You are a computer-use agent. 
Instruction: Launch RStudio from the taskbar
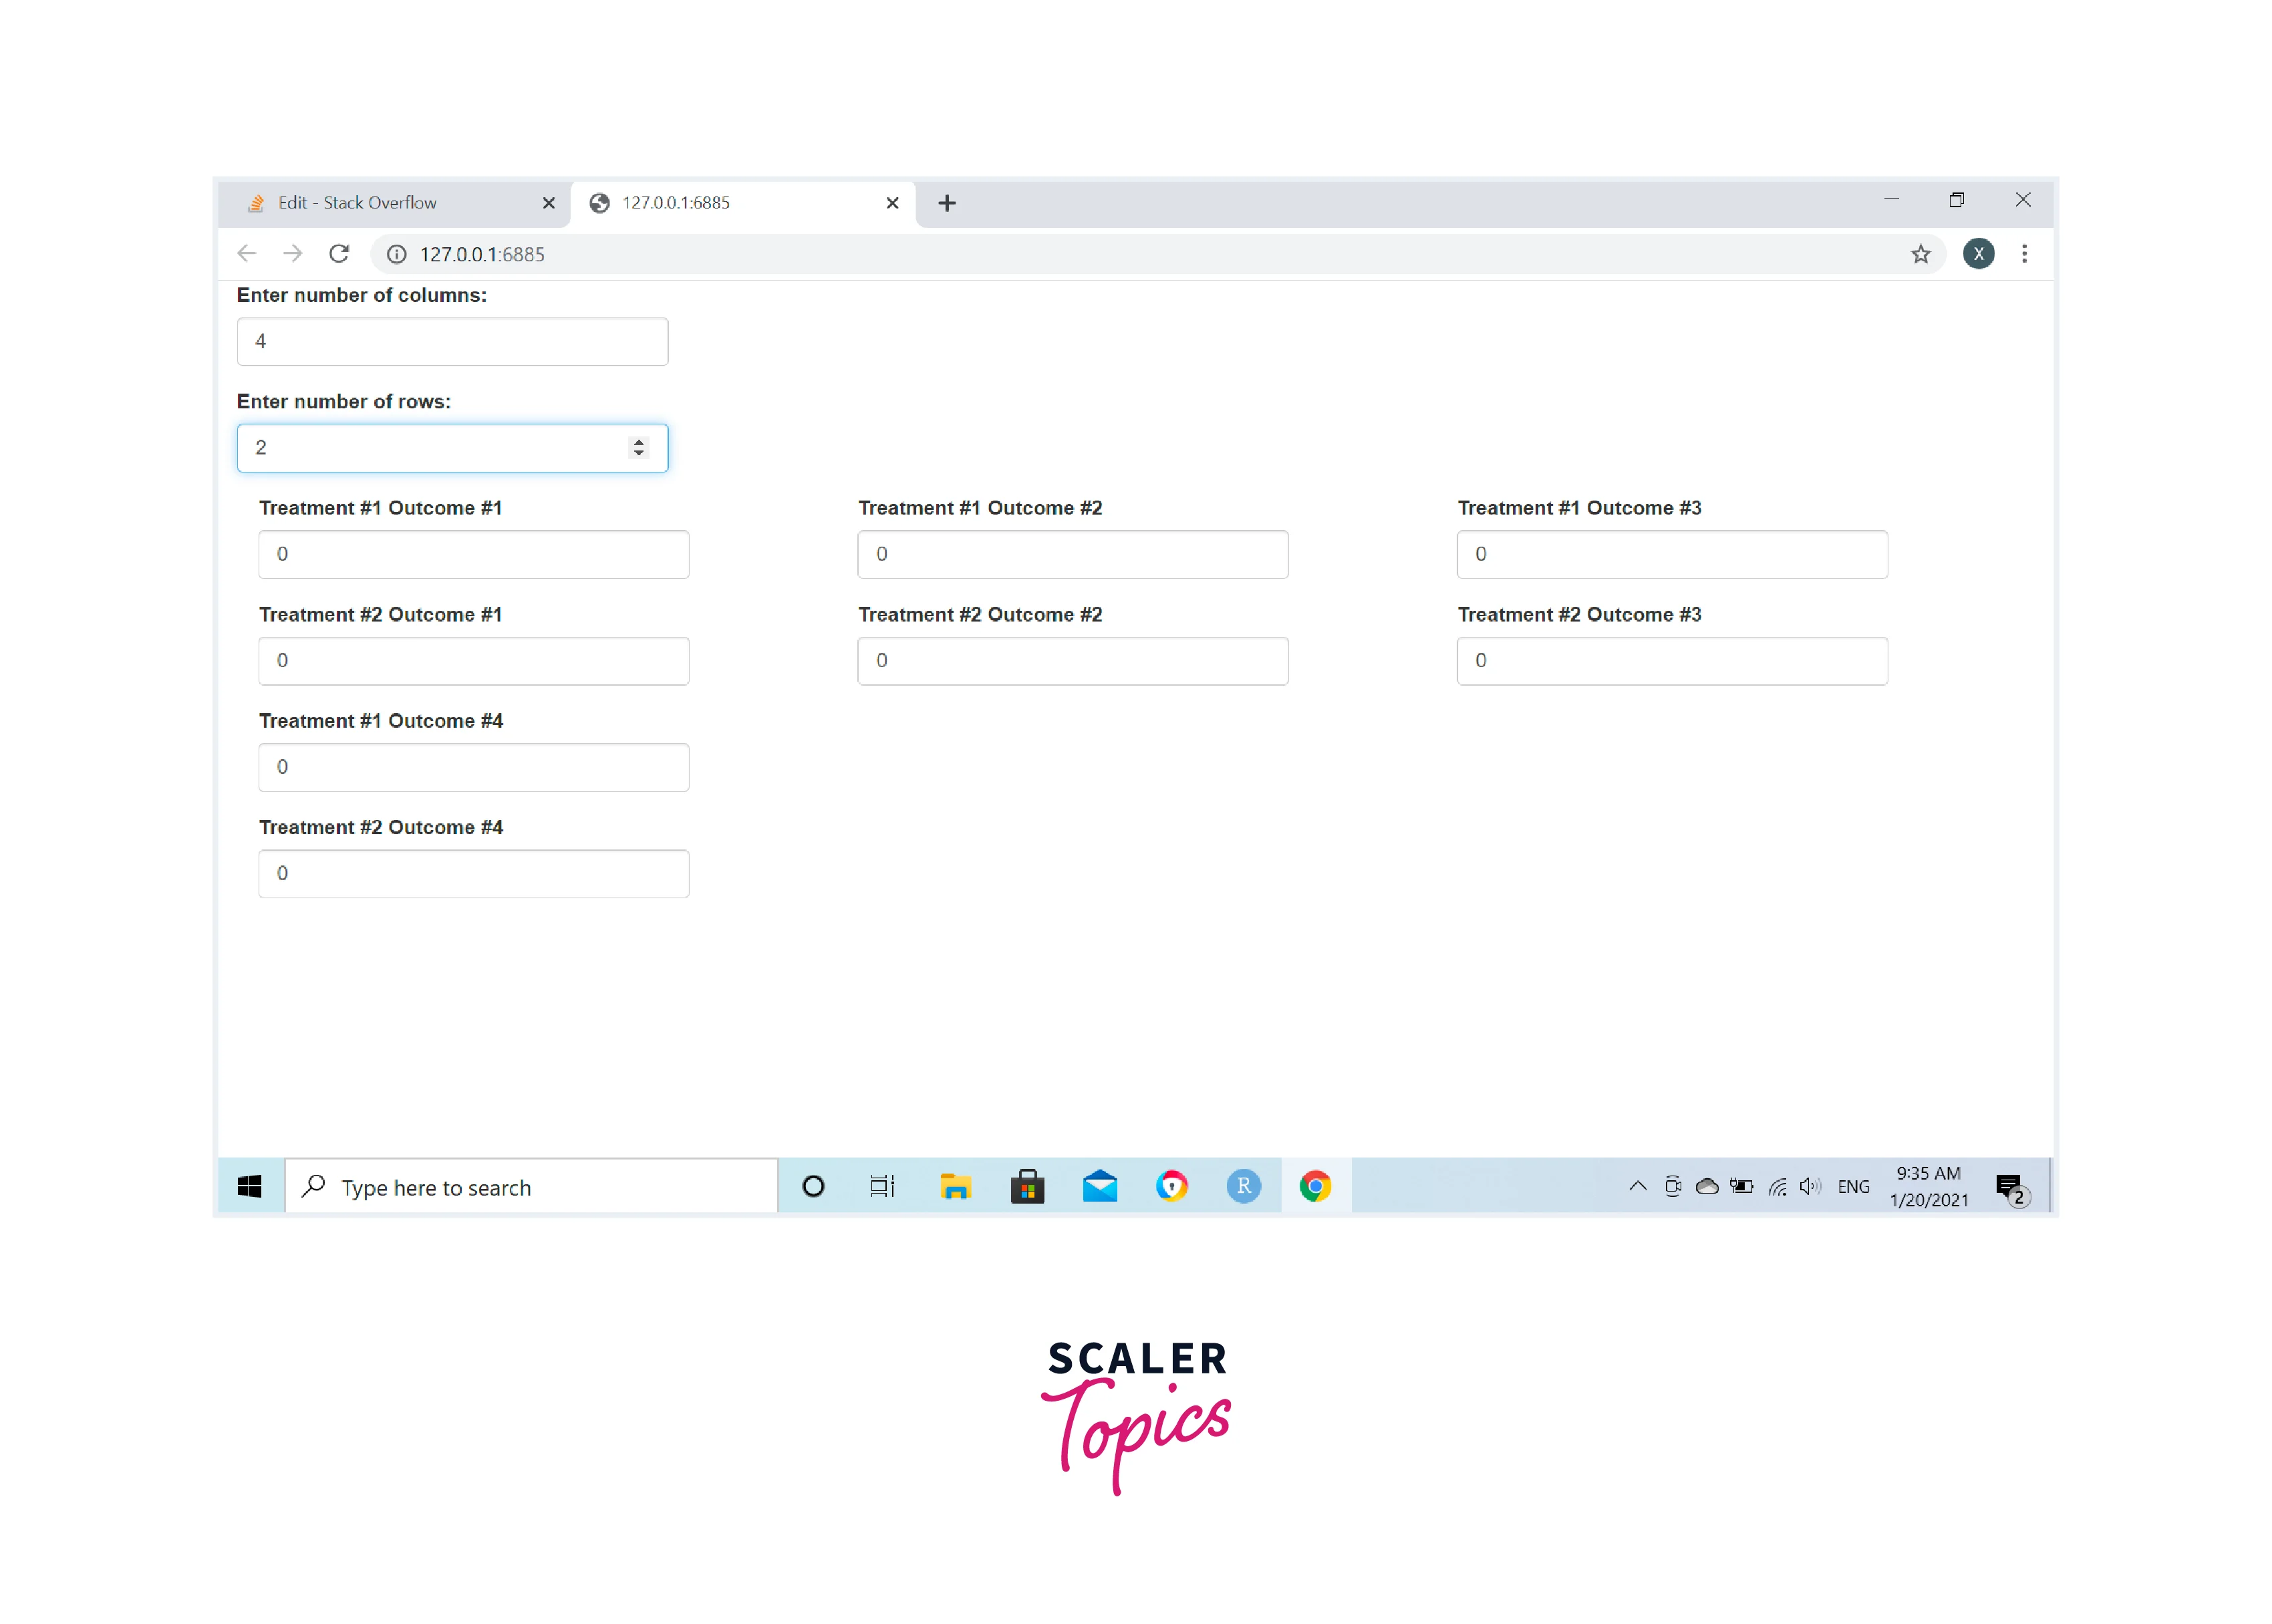pos(1243,1187)
